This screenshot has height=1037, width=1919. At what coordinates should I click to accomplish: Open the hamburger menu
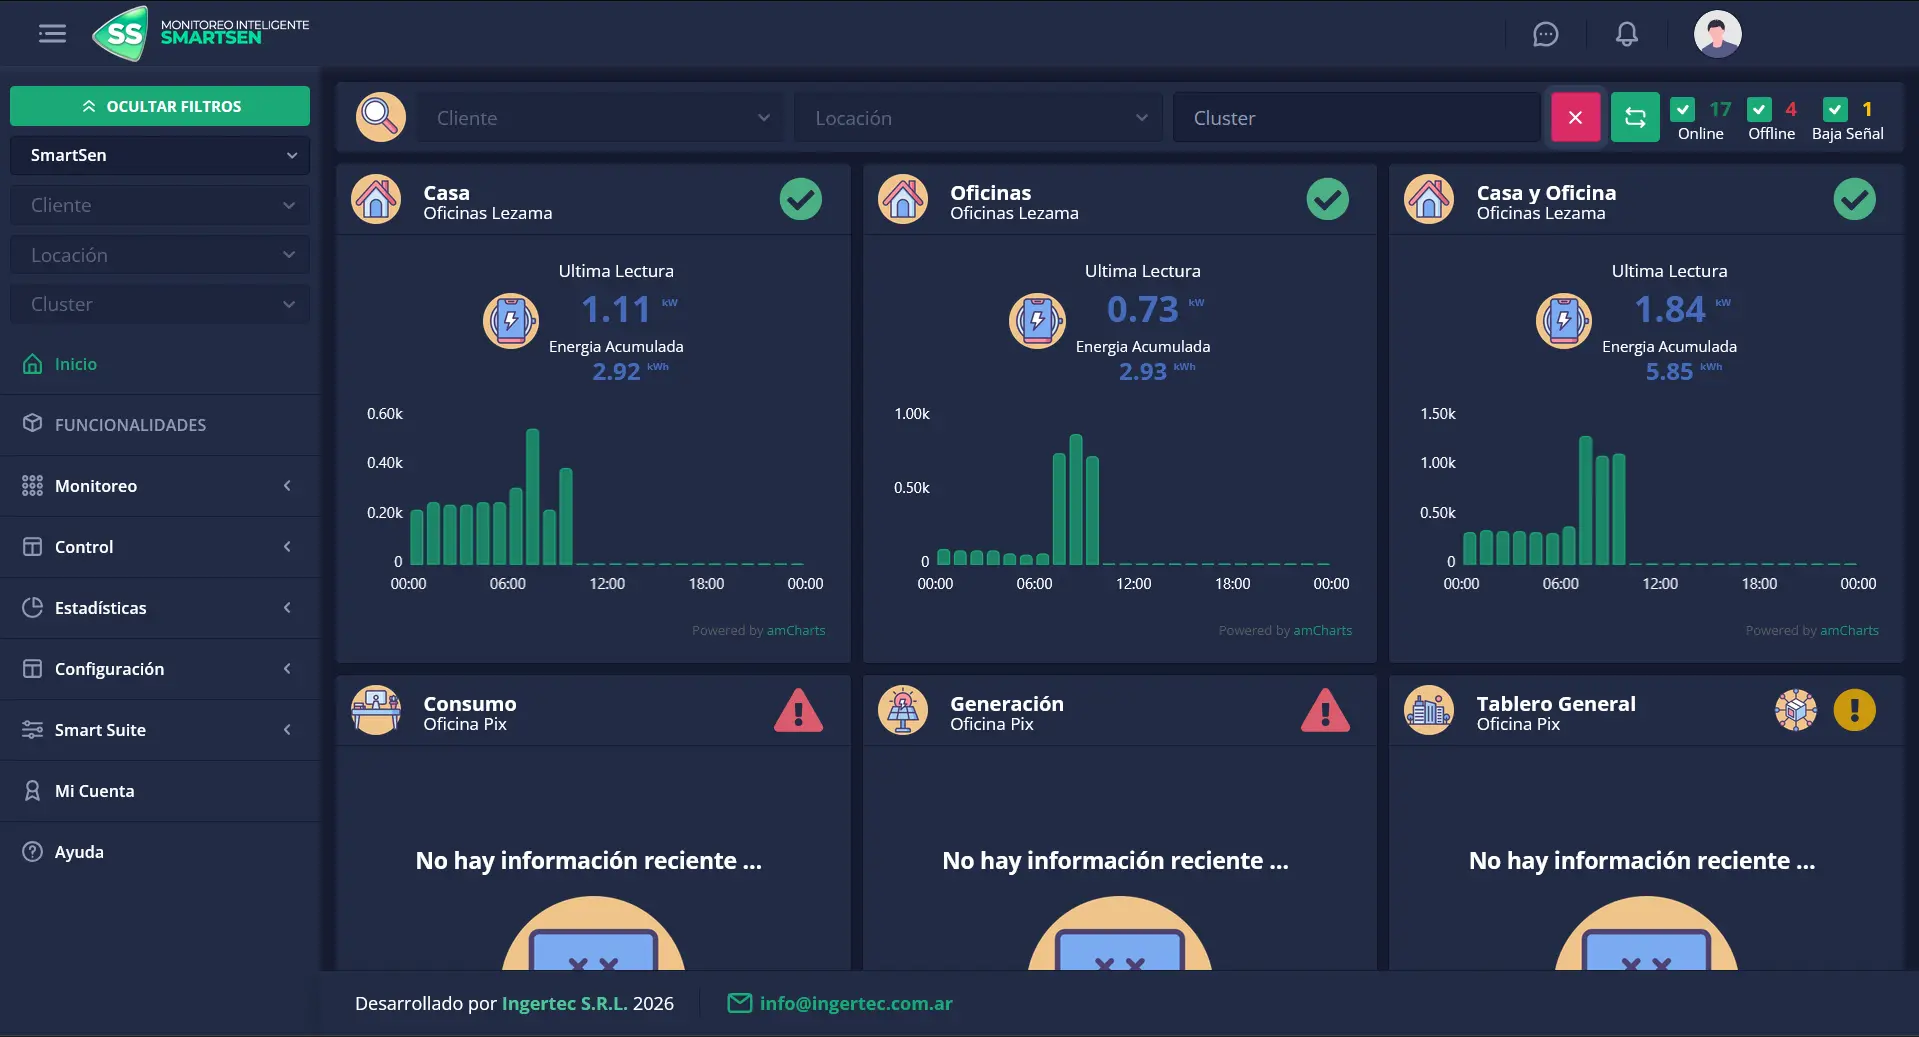pyautogui.click(x=52, y=34)
